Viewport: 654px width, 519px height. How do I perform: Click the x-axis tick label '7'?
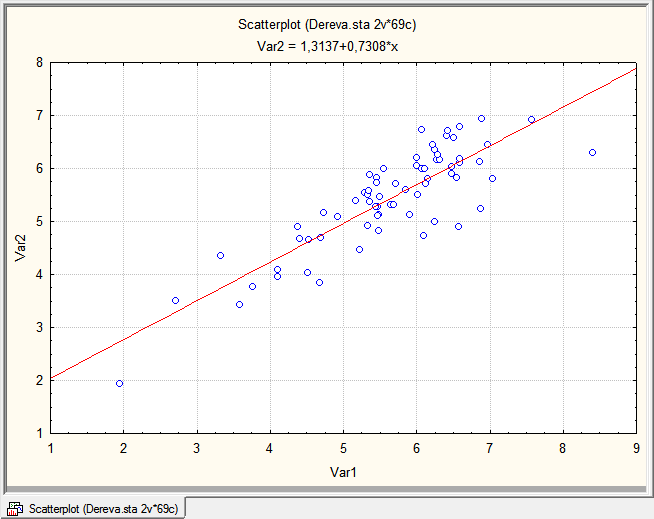tap(490, 448)
